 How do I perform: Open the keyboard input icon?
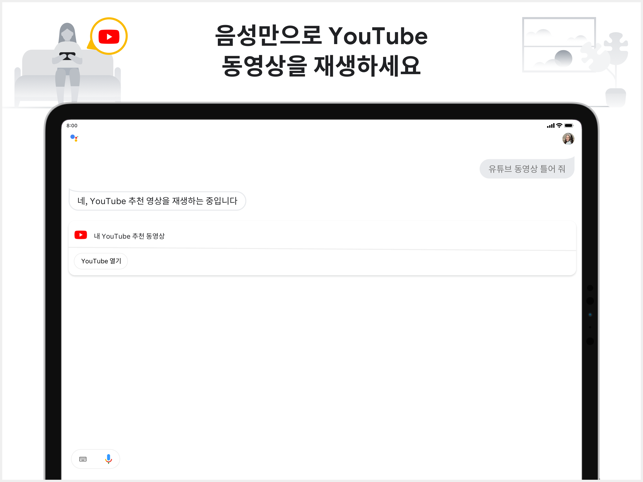coord(83,459)
